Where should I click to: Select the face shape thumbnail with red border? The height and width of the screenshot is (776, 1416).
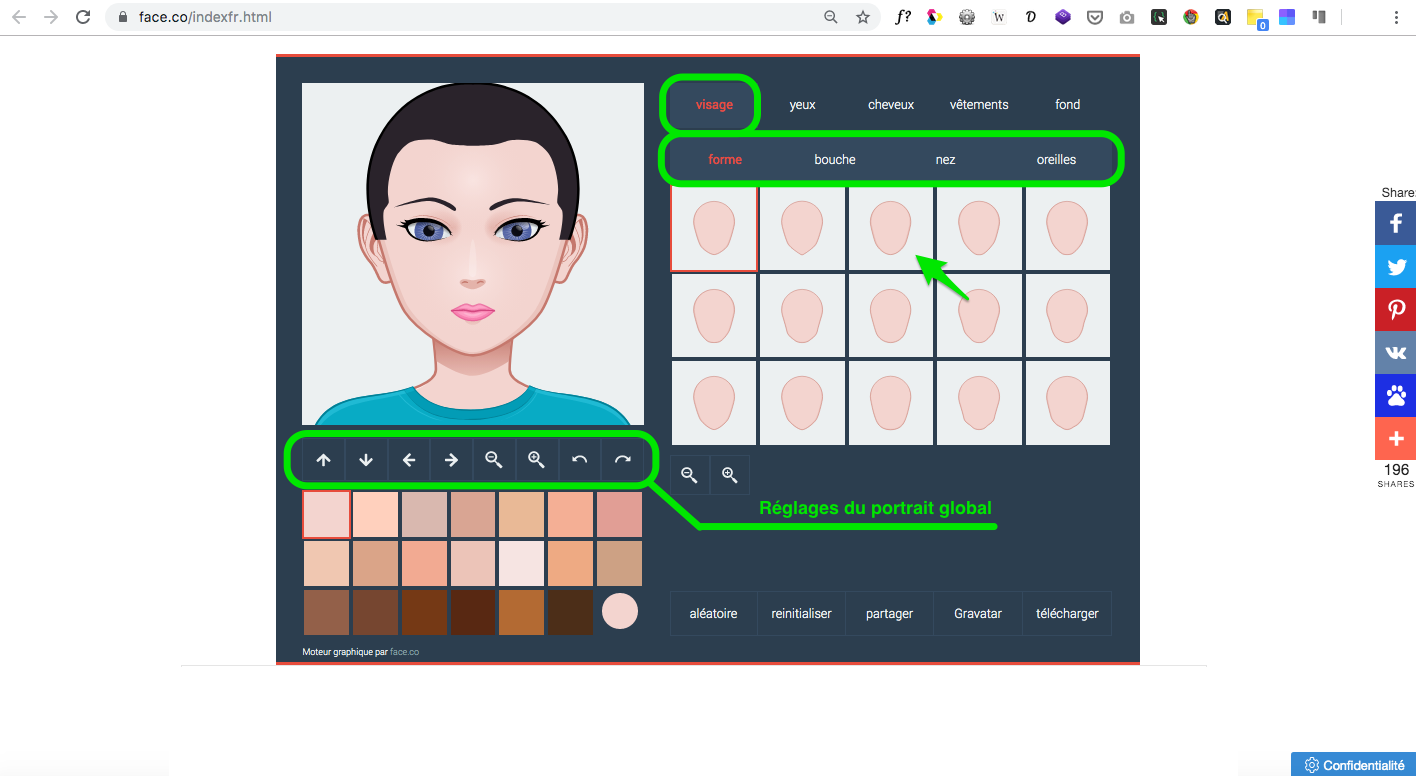(714, 229)
